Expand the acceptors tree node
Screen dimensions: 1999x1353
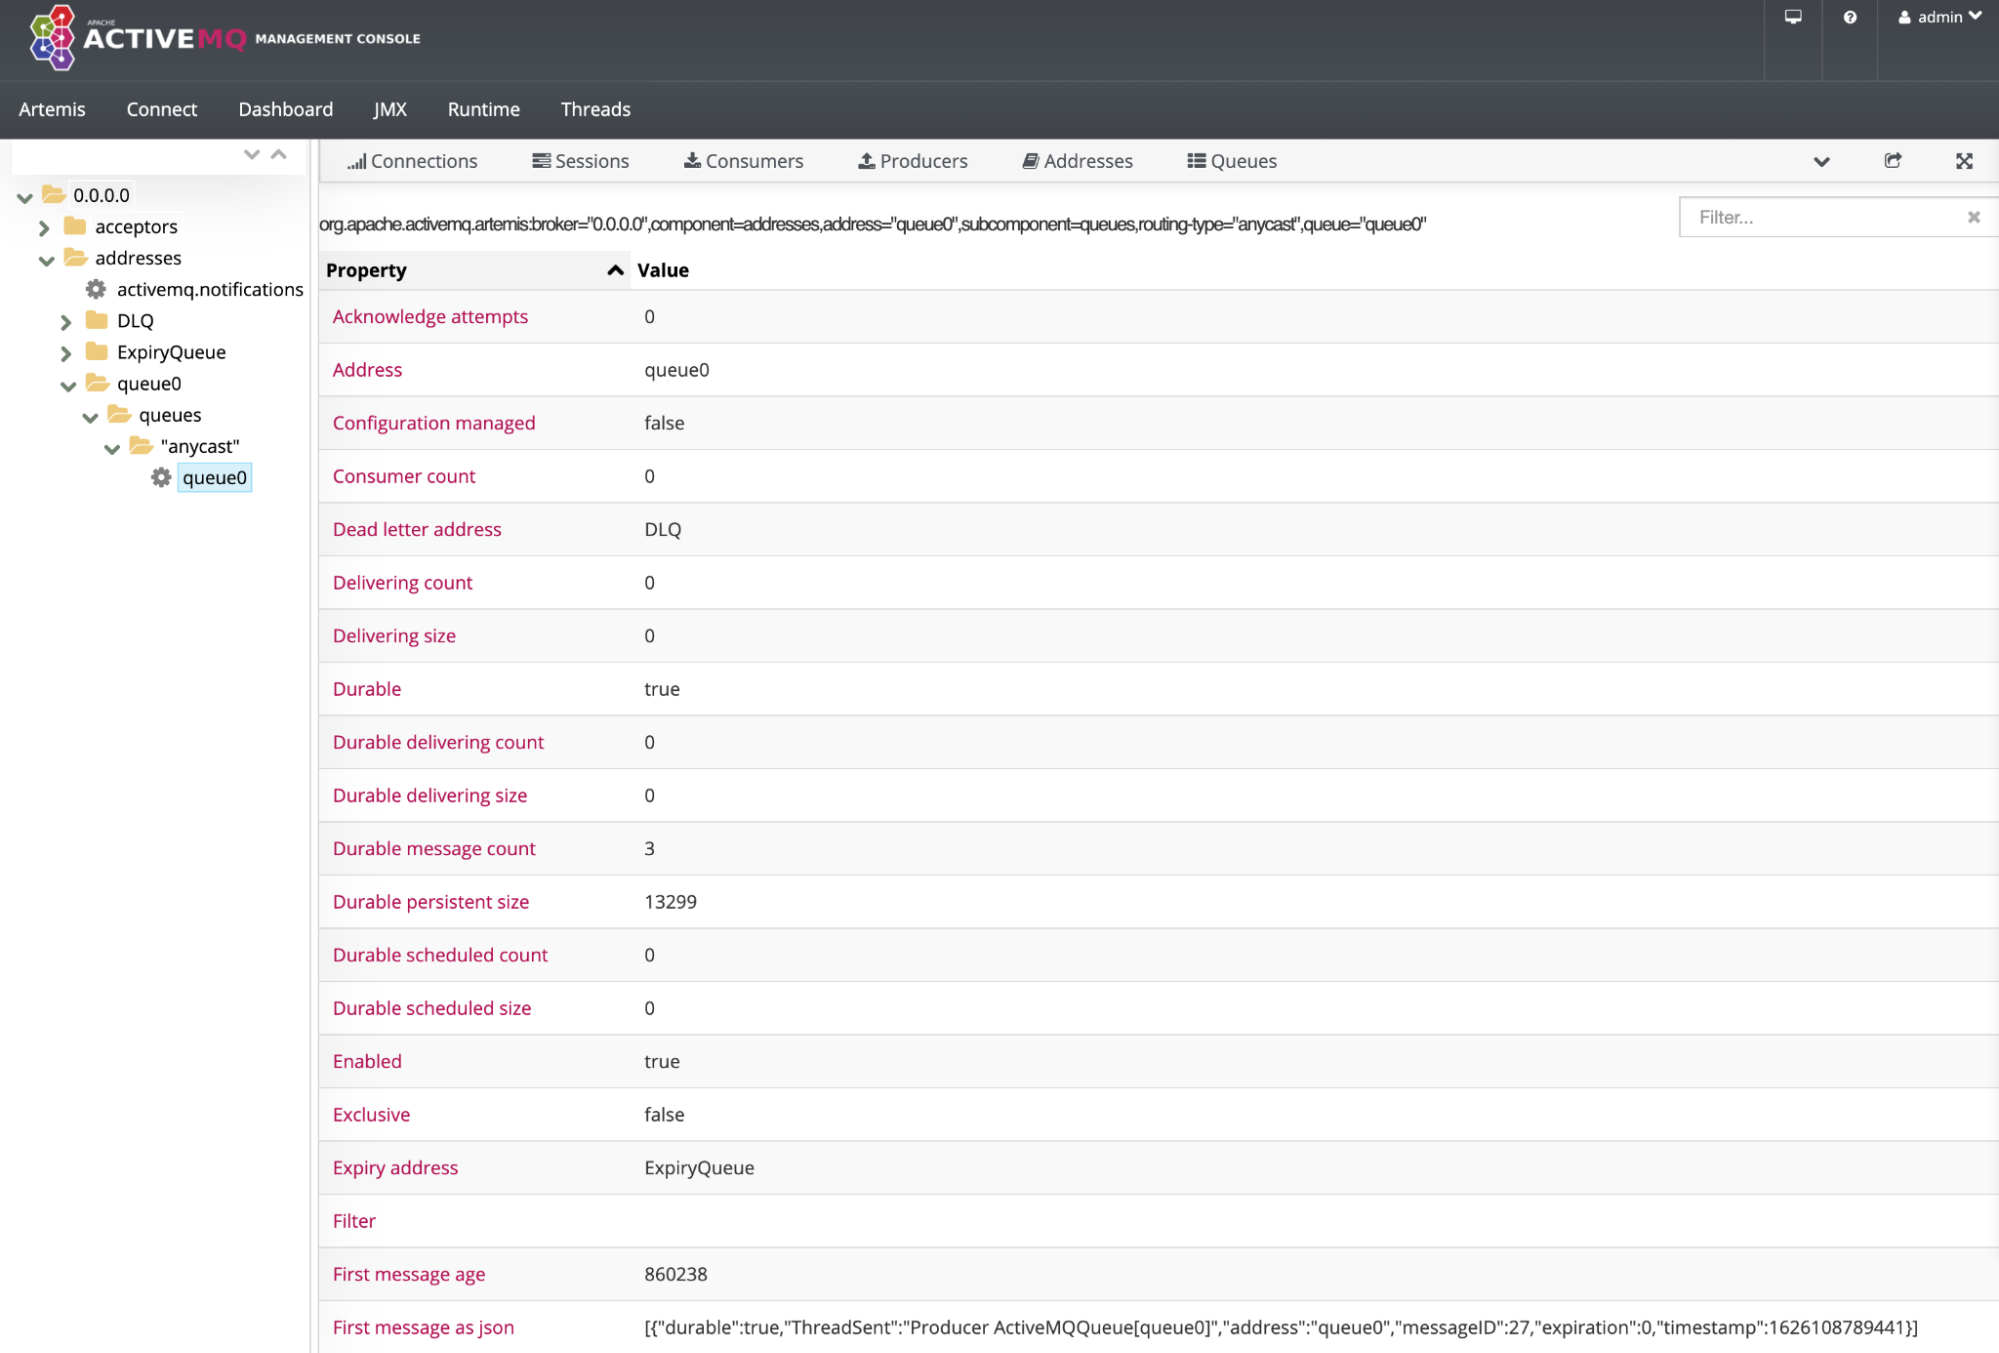click(x=44, y=227)
